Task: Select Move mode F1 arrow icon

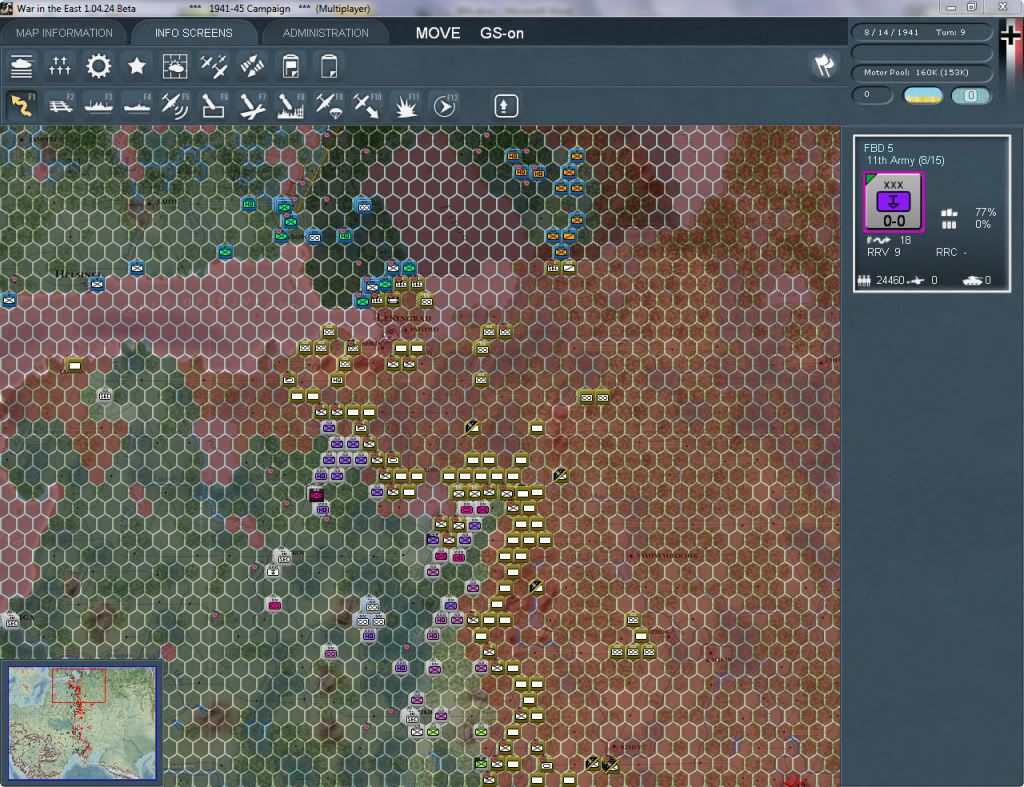Action: click(x=22, y=105)
